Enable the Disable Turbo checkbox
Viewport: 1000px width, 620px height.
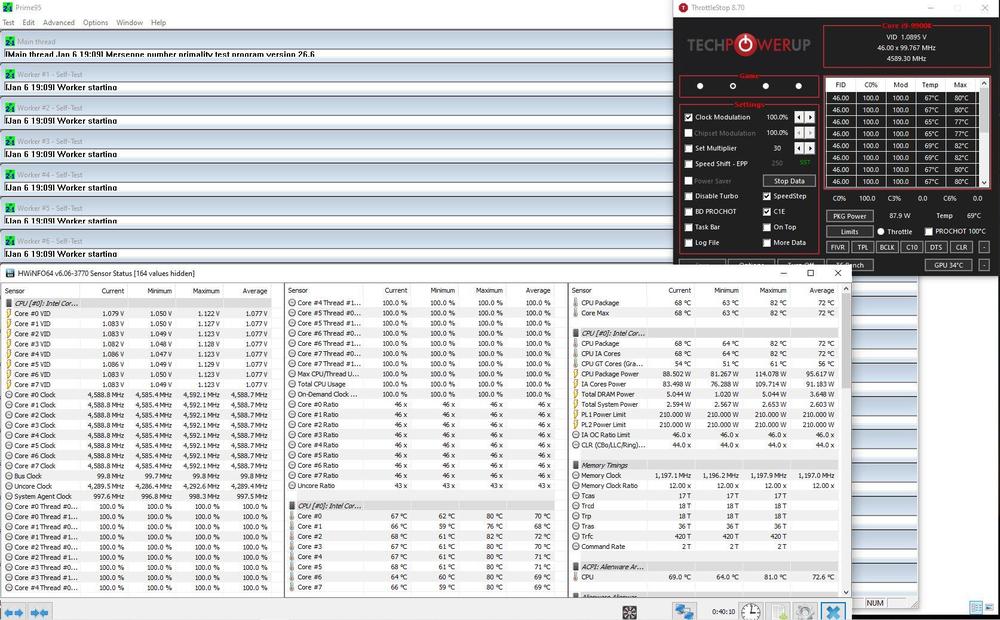(688, 197)
